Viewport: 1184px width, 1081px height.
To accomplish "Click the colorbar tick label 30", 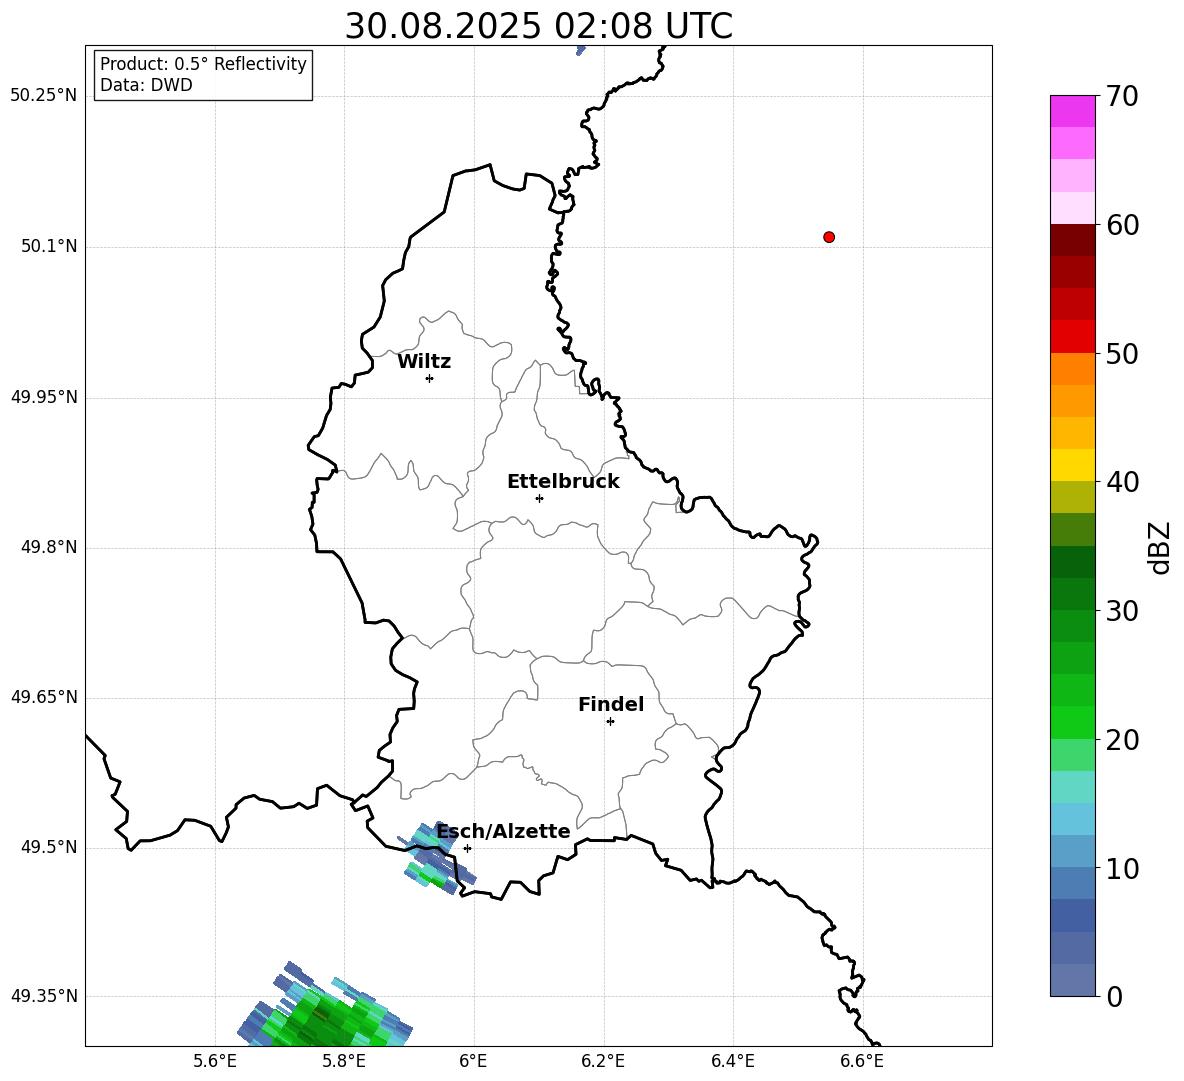I will 1122,611.
